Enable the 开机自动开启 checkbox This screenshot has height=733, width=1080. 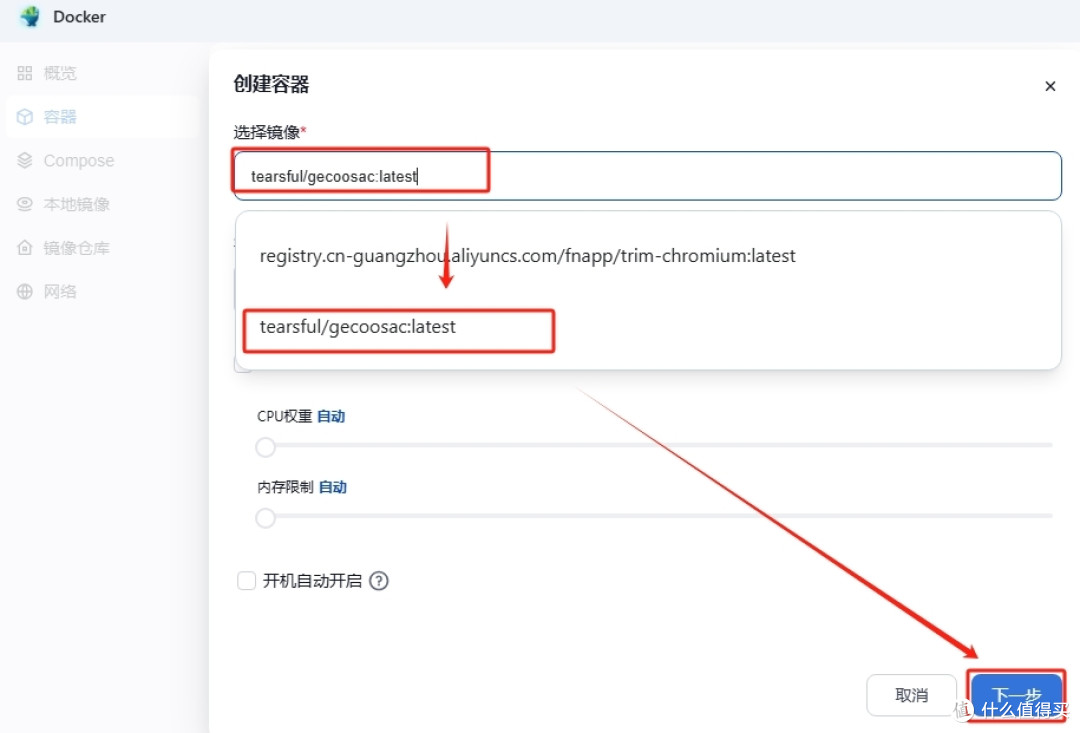(246, 580)
